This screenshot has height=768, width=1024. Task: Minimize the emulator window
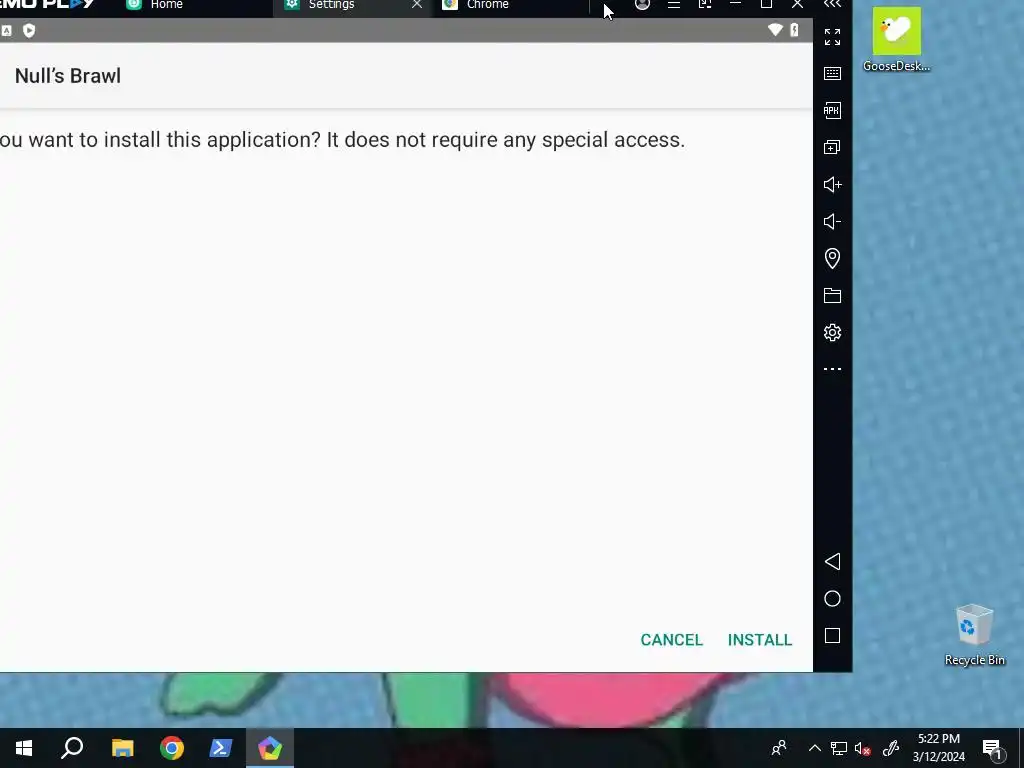735,4
